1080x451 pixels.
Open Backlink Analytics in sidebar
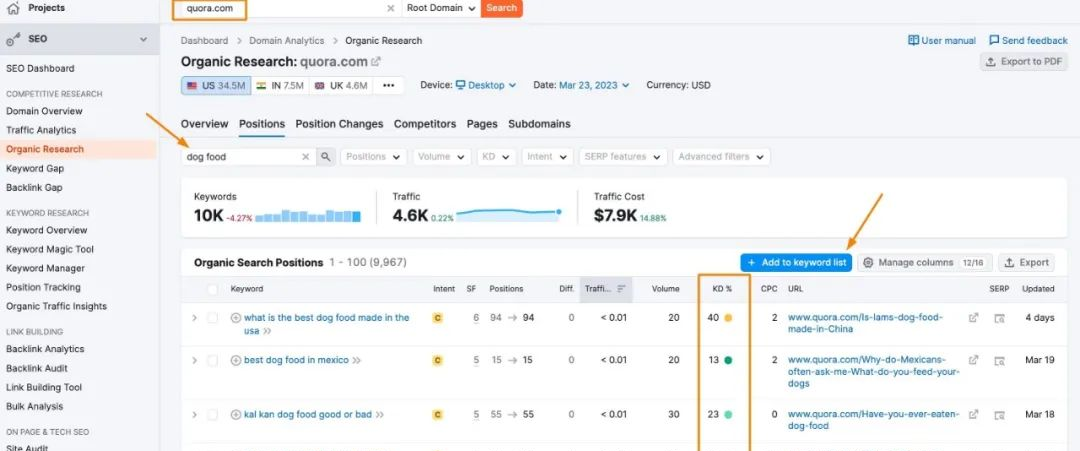45,349
